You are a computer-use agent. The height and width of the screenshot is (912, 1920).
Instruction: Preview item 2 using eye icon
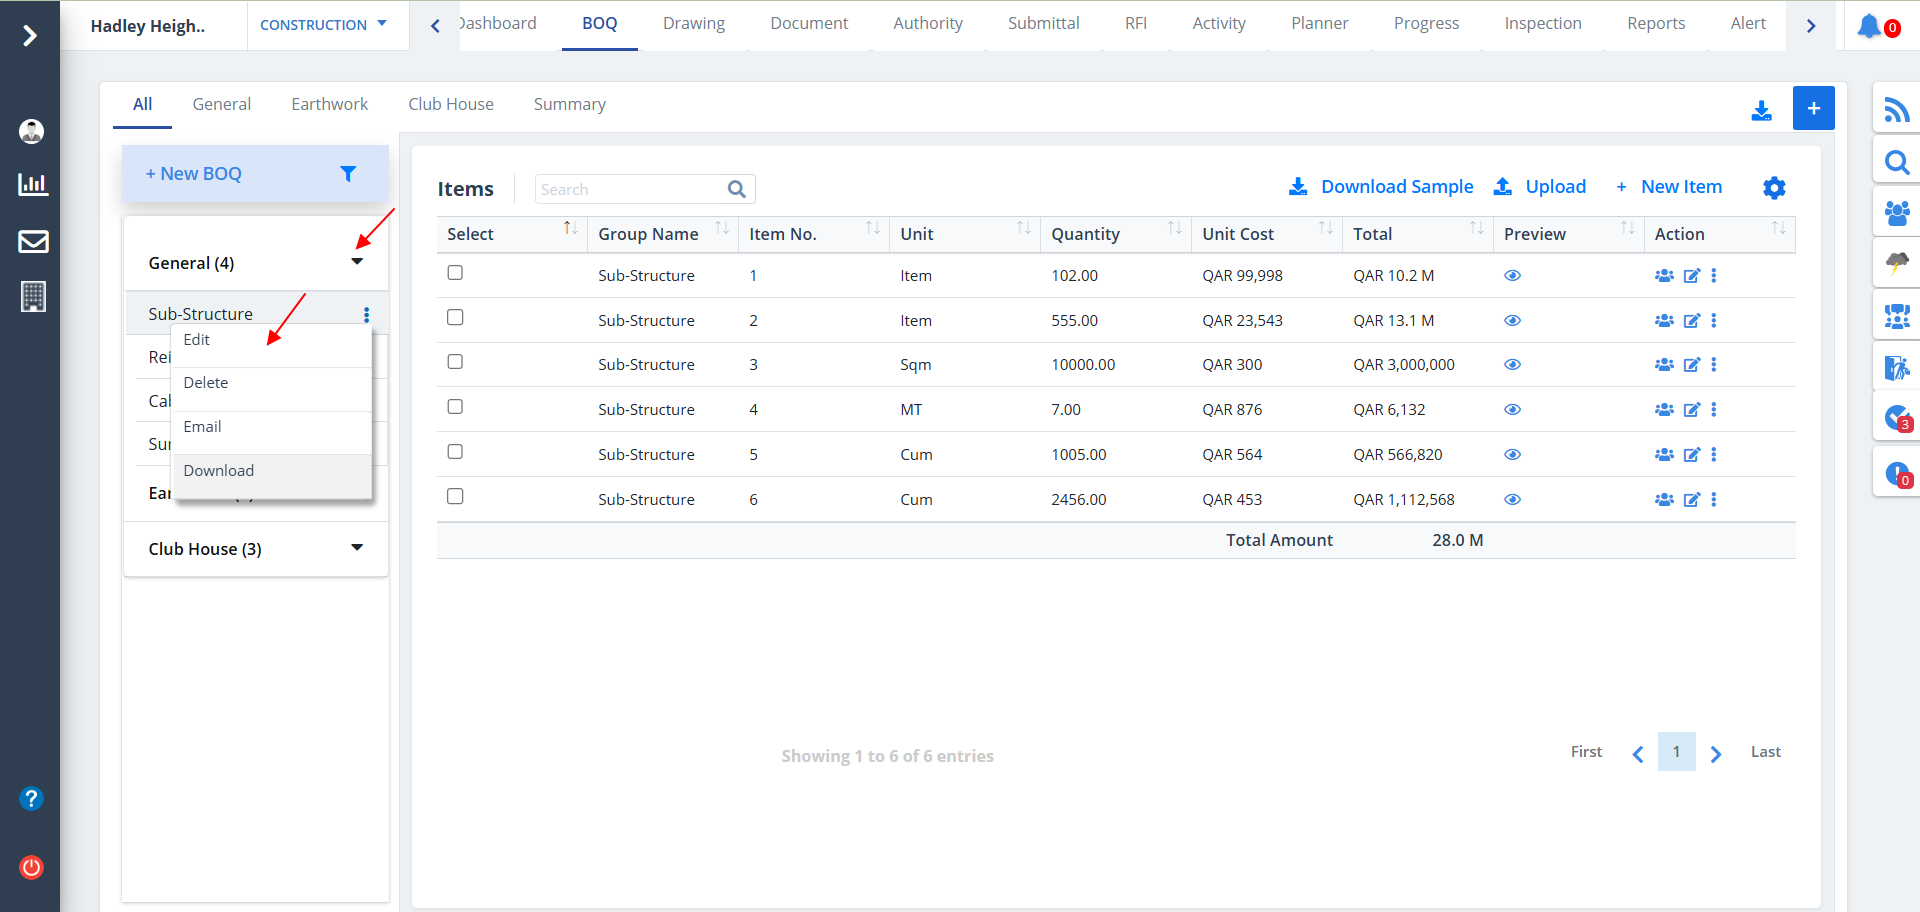[x=1512, y=321]
